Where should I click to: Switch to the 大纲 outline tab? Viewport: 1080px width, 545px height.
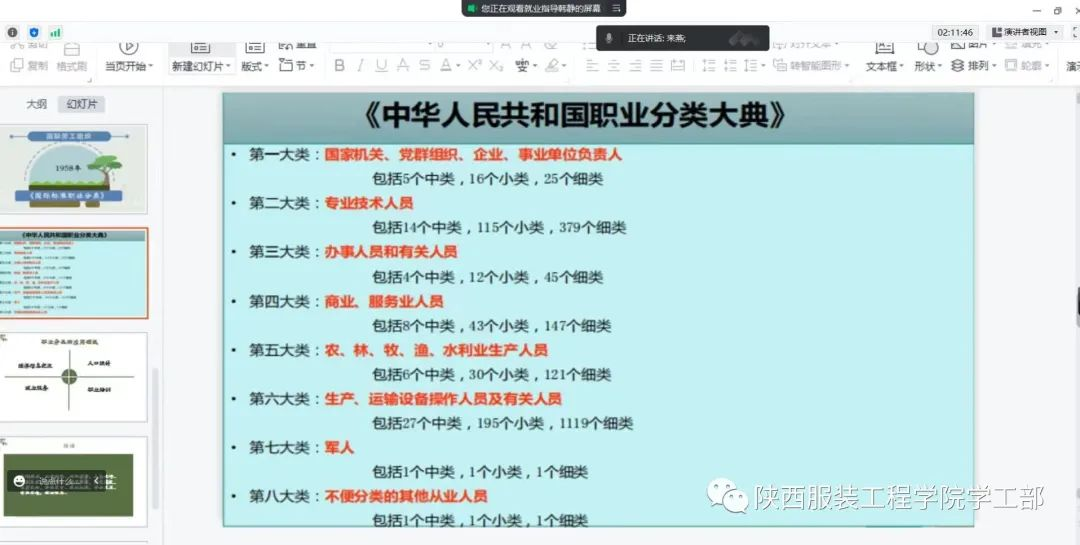37,104
